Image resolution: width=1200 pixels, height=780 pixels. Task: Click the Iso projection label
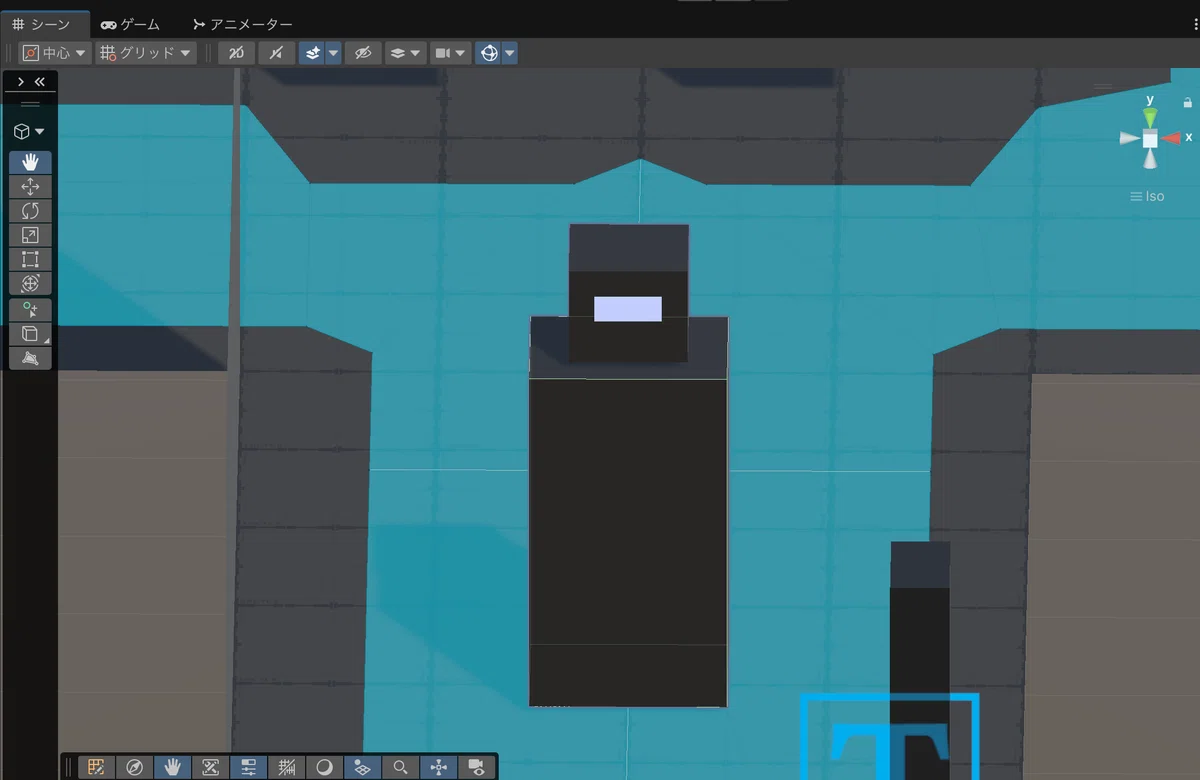(x=1147, y=197)
